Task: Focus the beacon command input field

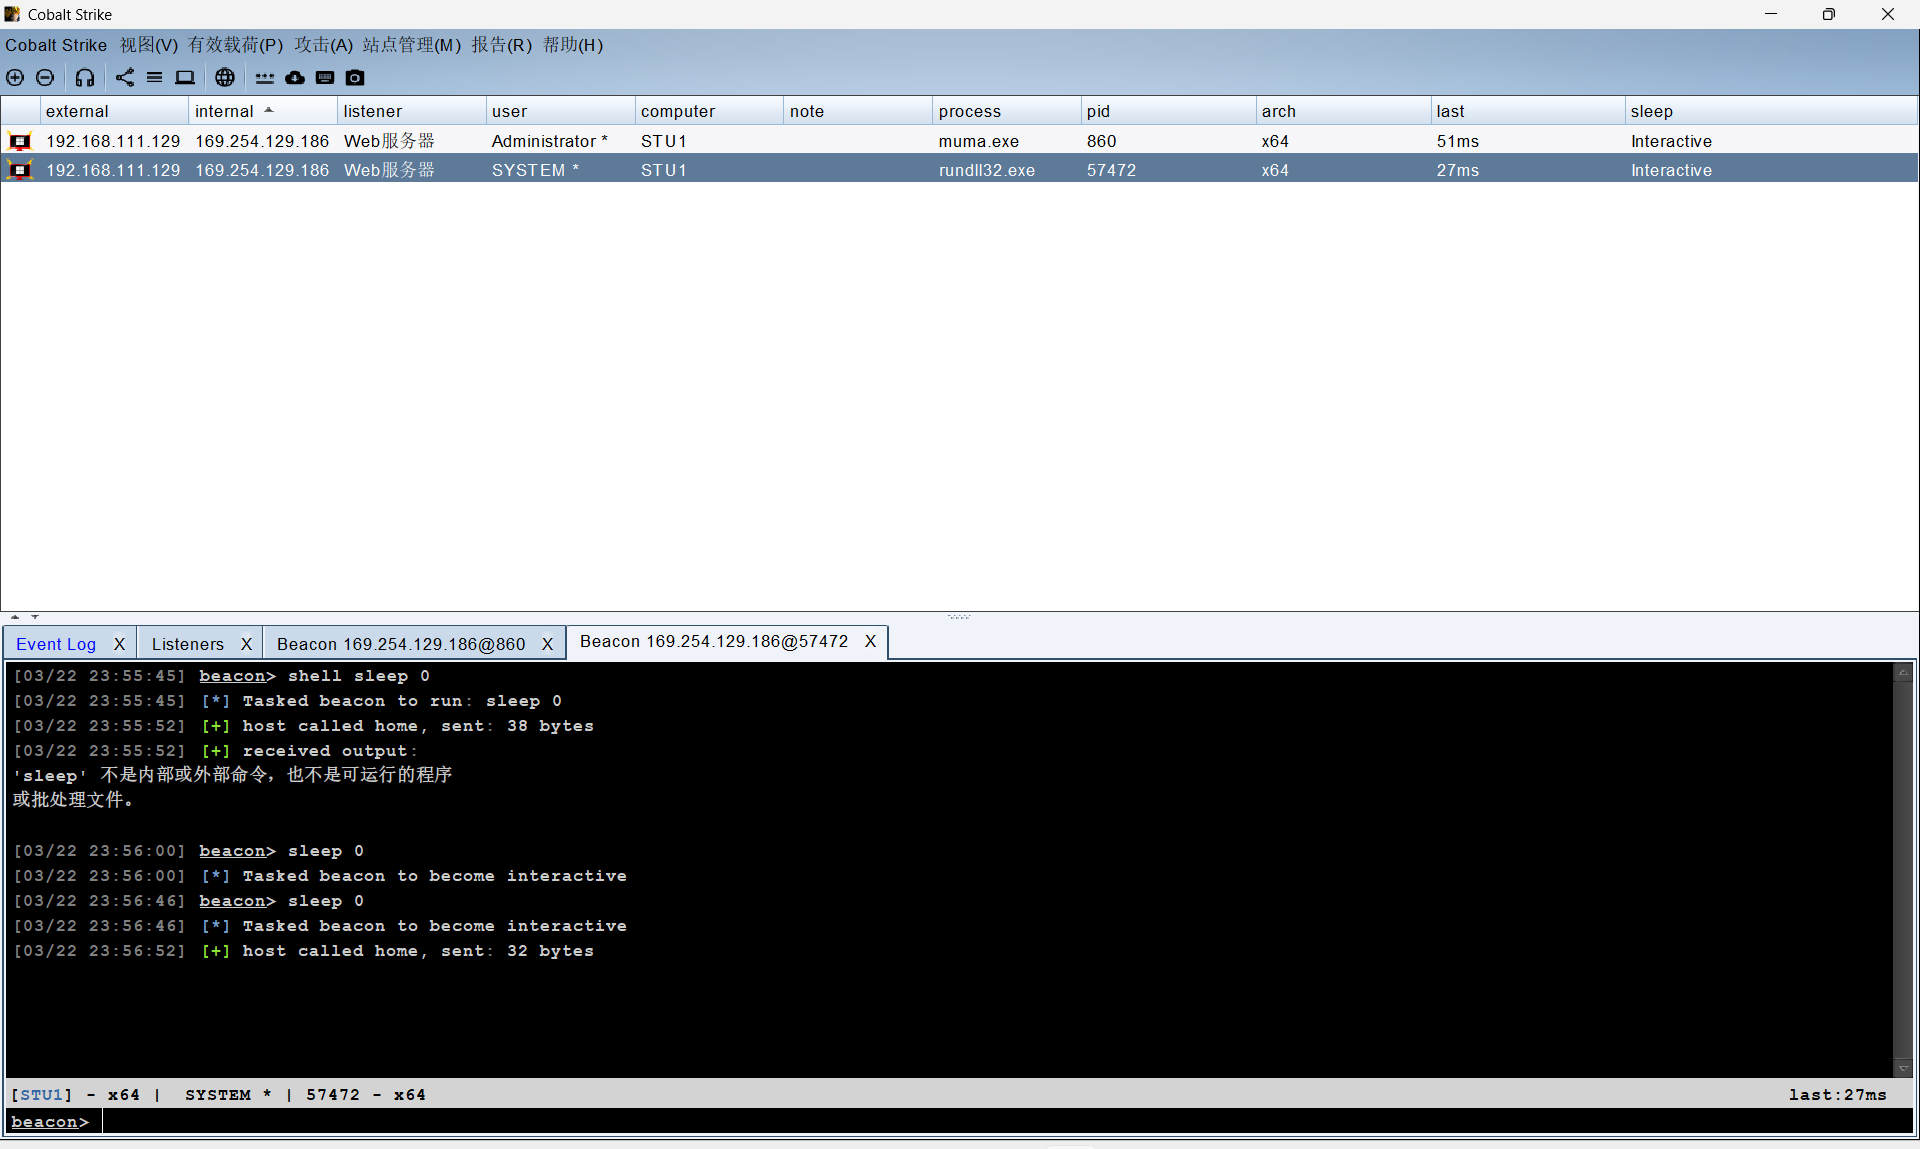Action: [1007, 1122]
